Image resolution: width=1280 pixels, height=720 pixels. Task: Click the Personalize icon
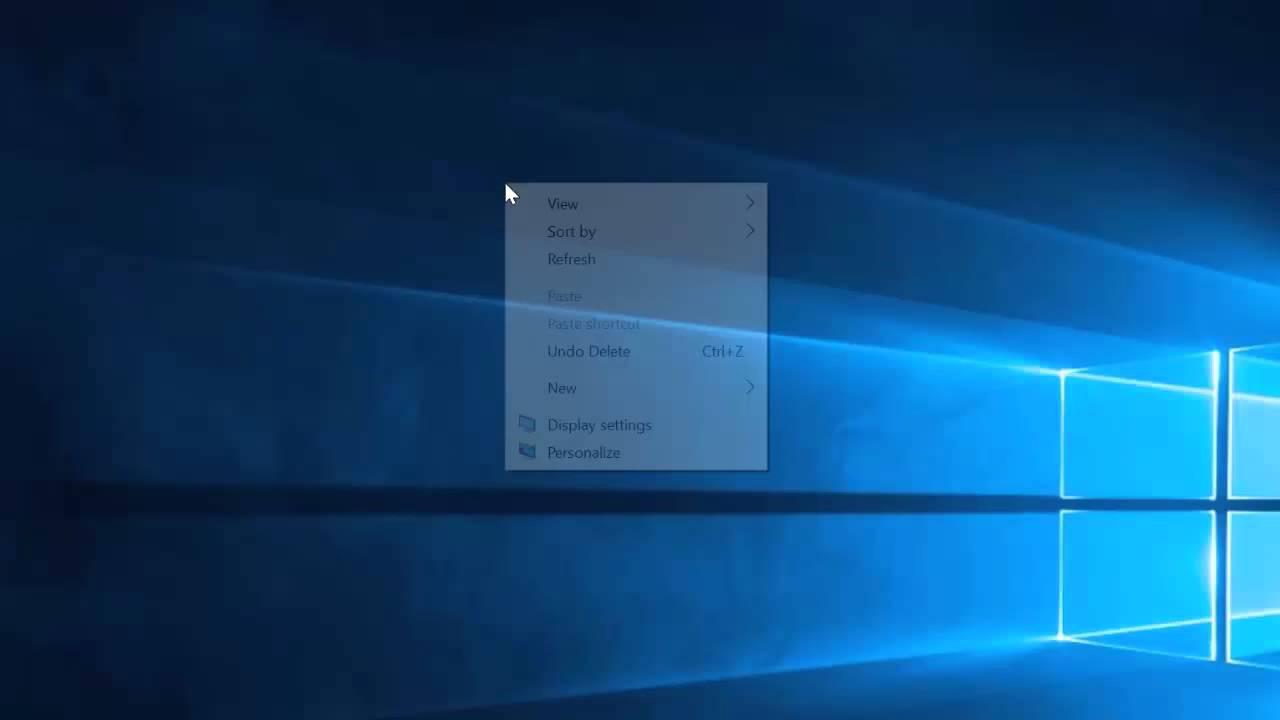527,452
